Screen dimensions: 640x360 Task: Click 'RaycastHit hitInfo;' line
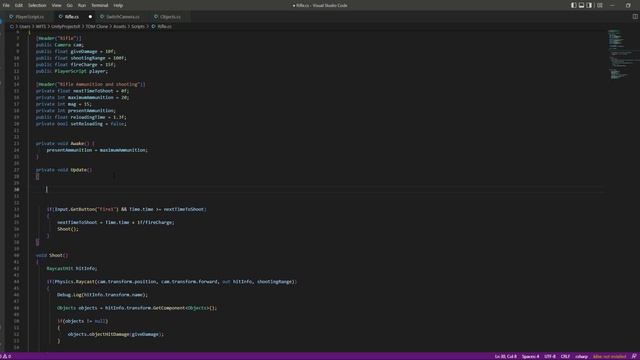point(72,269)
